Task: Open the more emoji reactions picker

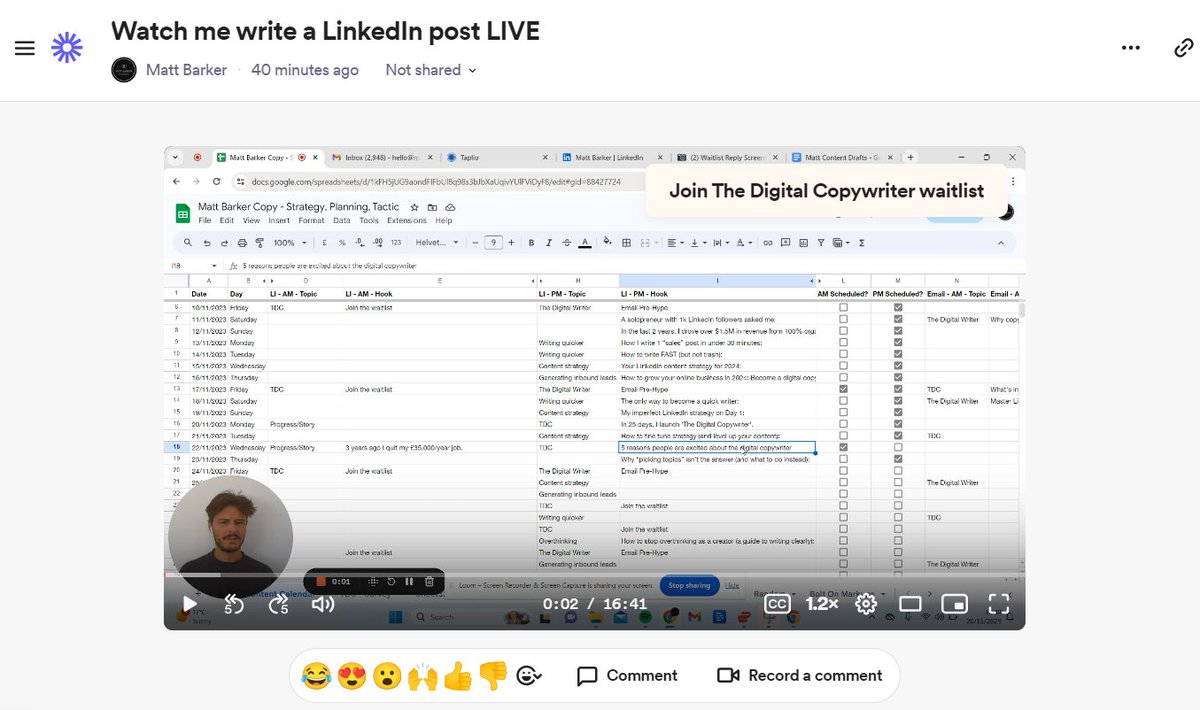Action: click(529, 676)
